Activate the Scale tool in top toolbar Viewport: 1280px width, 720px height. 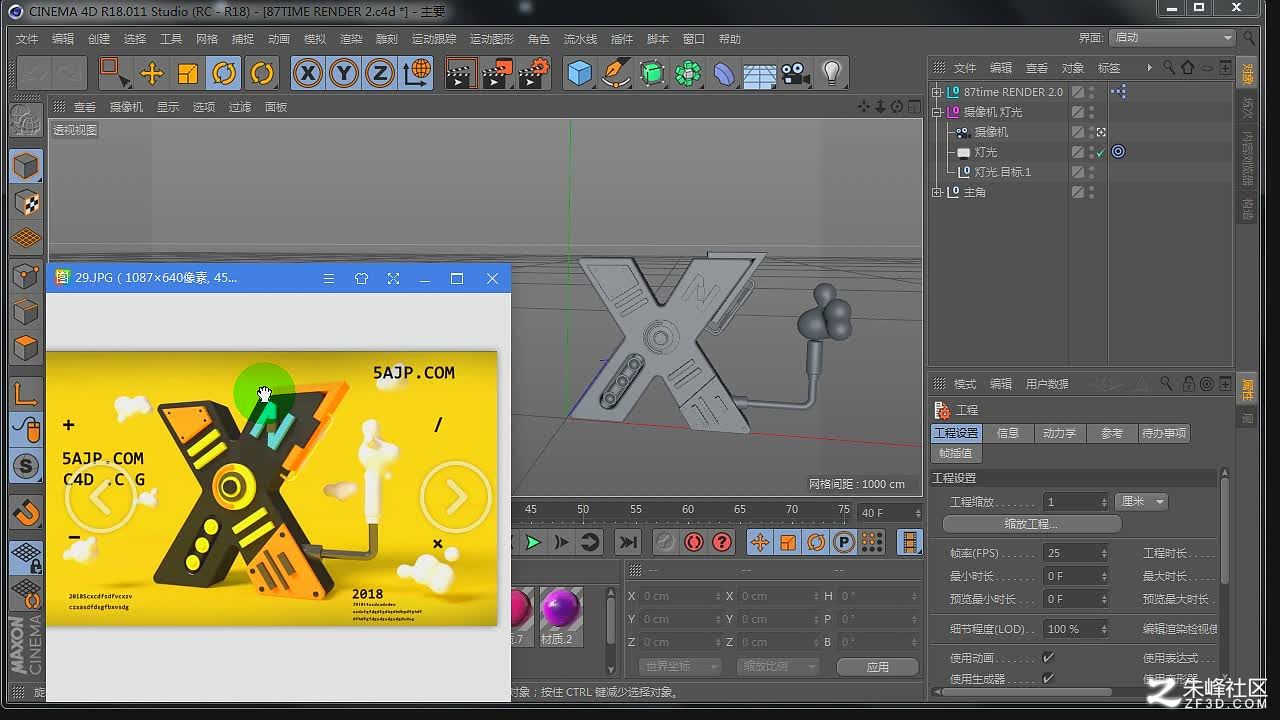click(x=188, y=73)
